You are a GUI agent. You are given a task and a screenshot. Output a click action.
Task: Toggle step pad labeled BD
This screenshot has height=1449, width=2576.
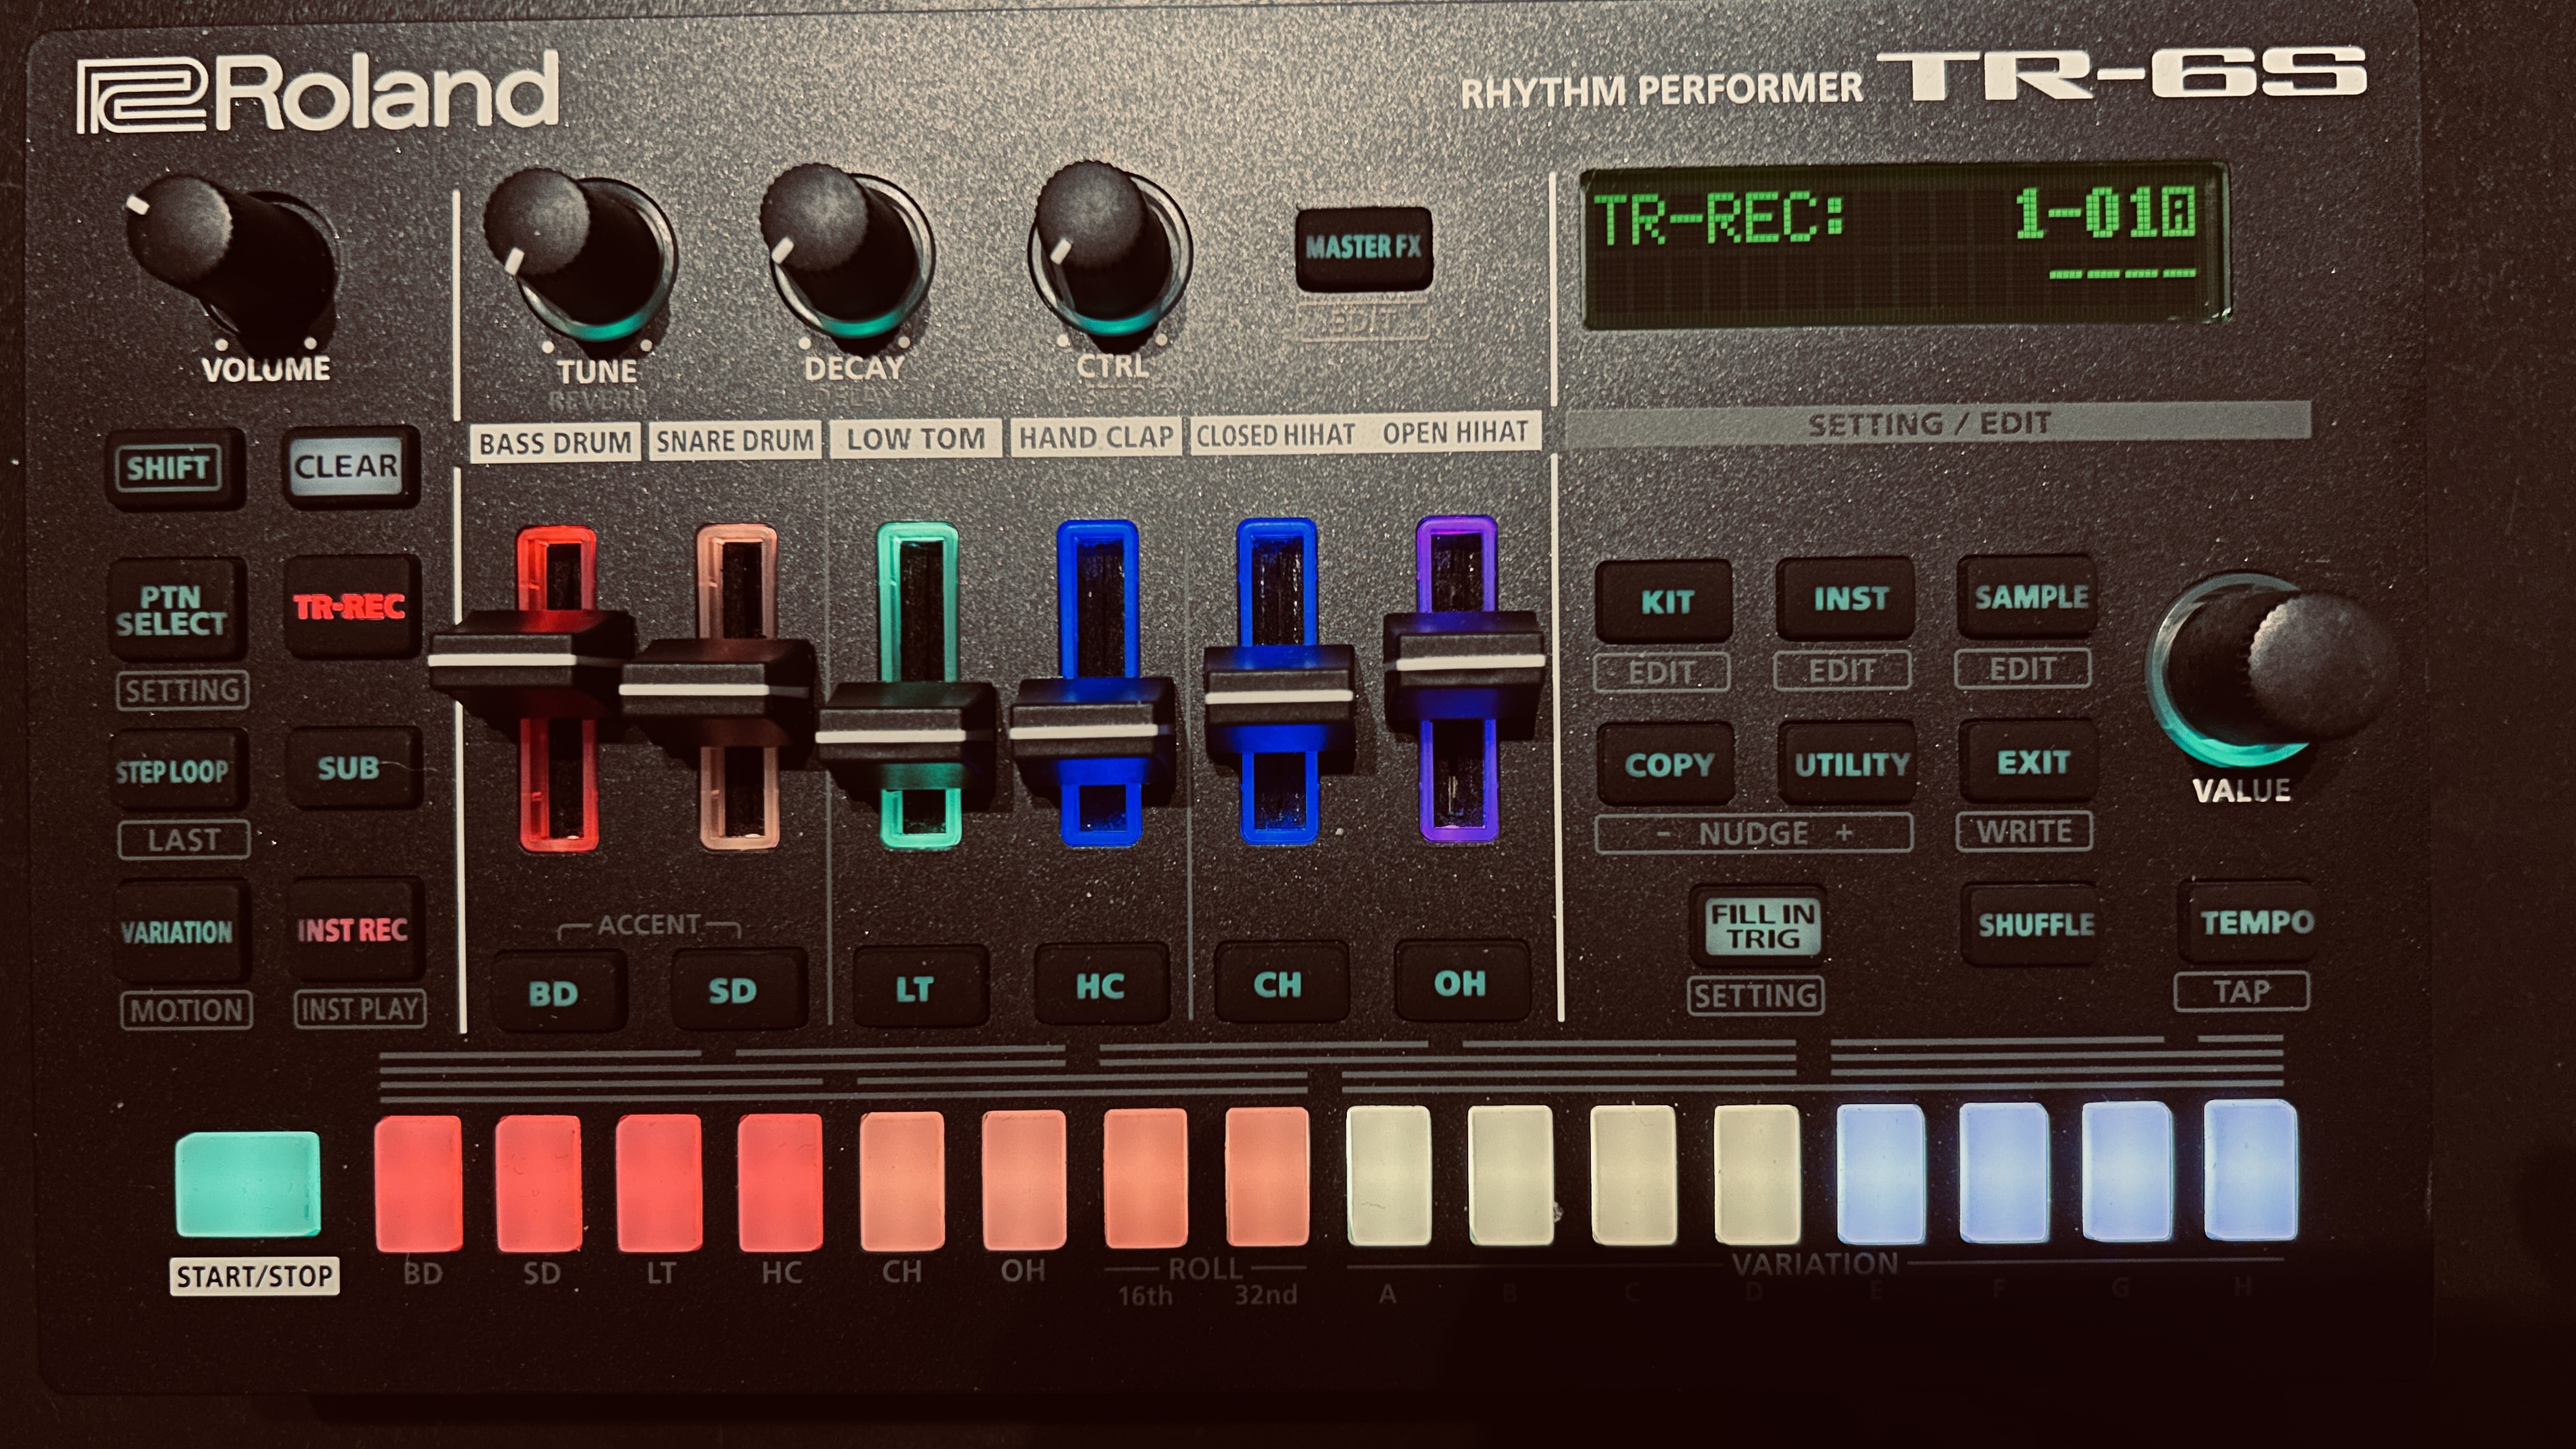[419, 1183]
